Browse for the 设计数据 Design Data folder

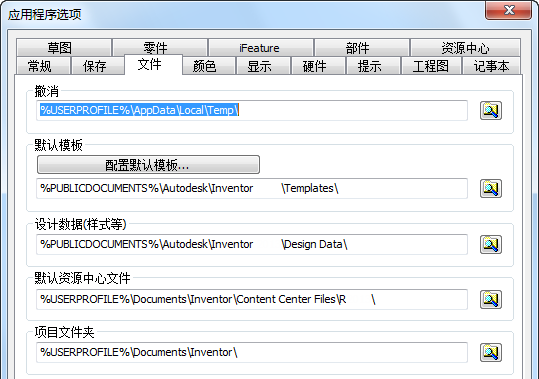(491, 244)
